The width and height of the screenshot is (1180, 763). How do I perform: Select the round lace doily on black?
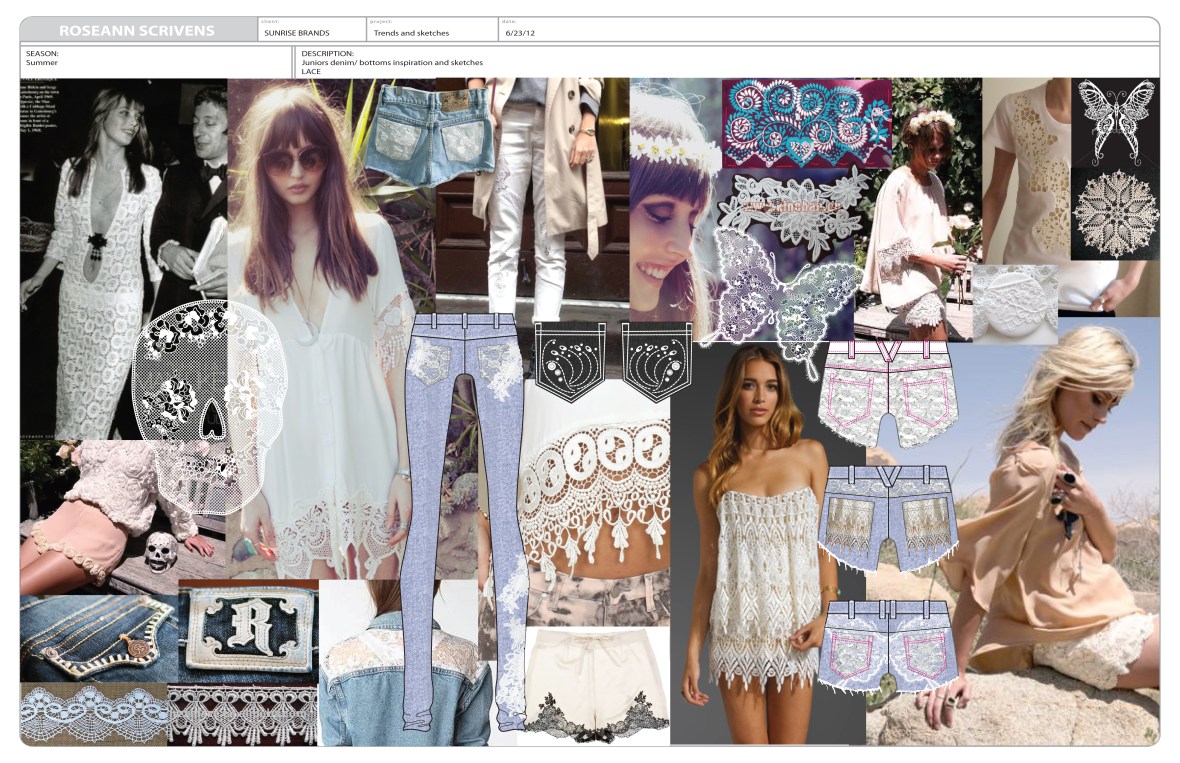[x=1115, y=211]
